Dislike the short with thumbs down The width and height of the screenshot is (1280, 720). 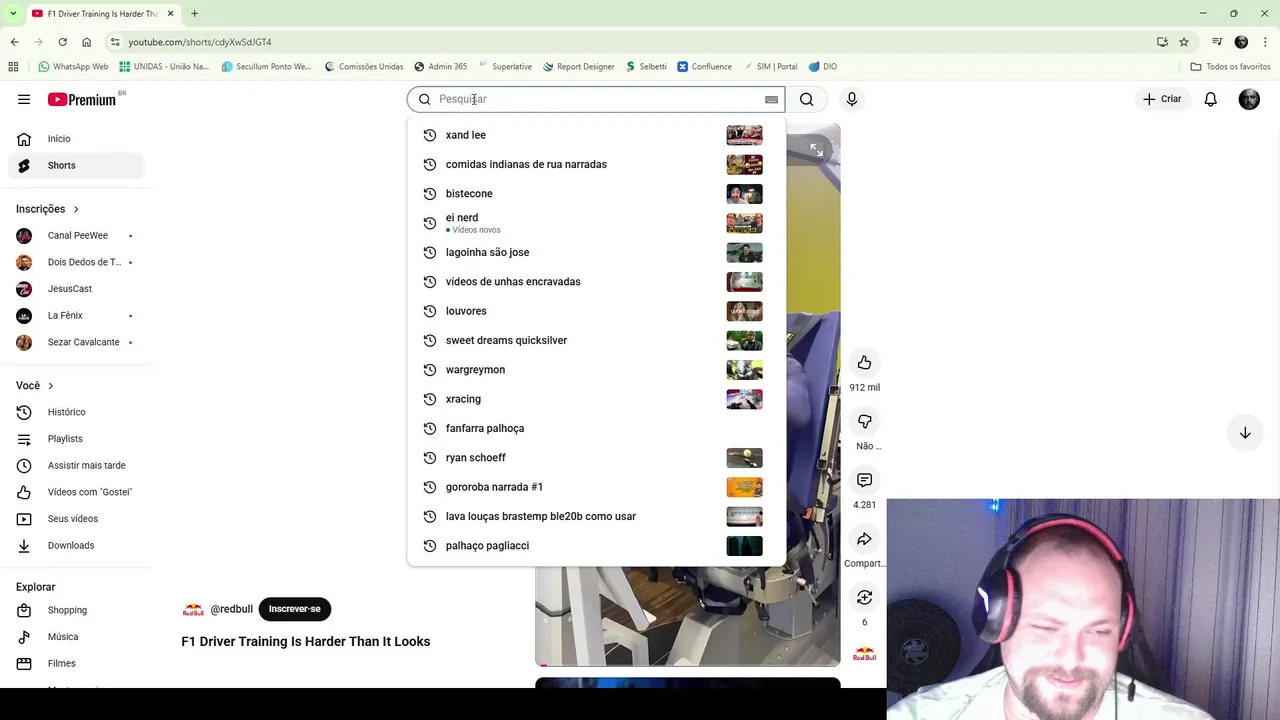coord(864,422)
